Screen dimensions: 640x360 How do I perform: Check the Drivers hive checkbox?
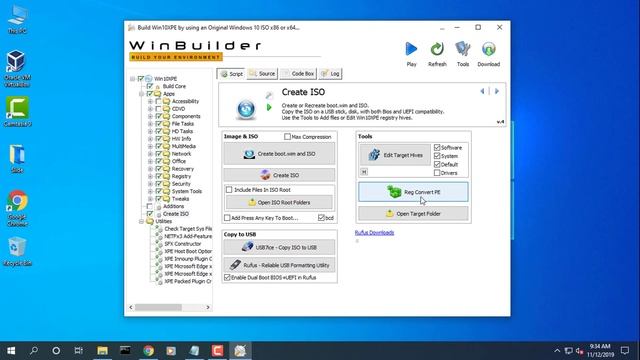coord(437,173)
